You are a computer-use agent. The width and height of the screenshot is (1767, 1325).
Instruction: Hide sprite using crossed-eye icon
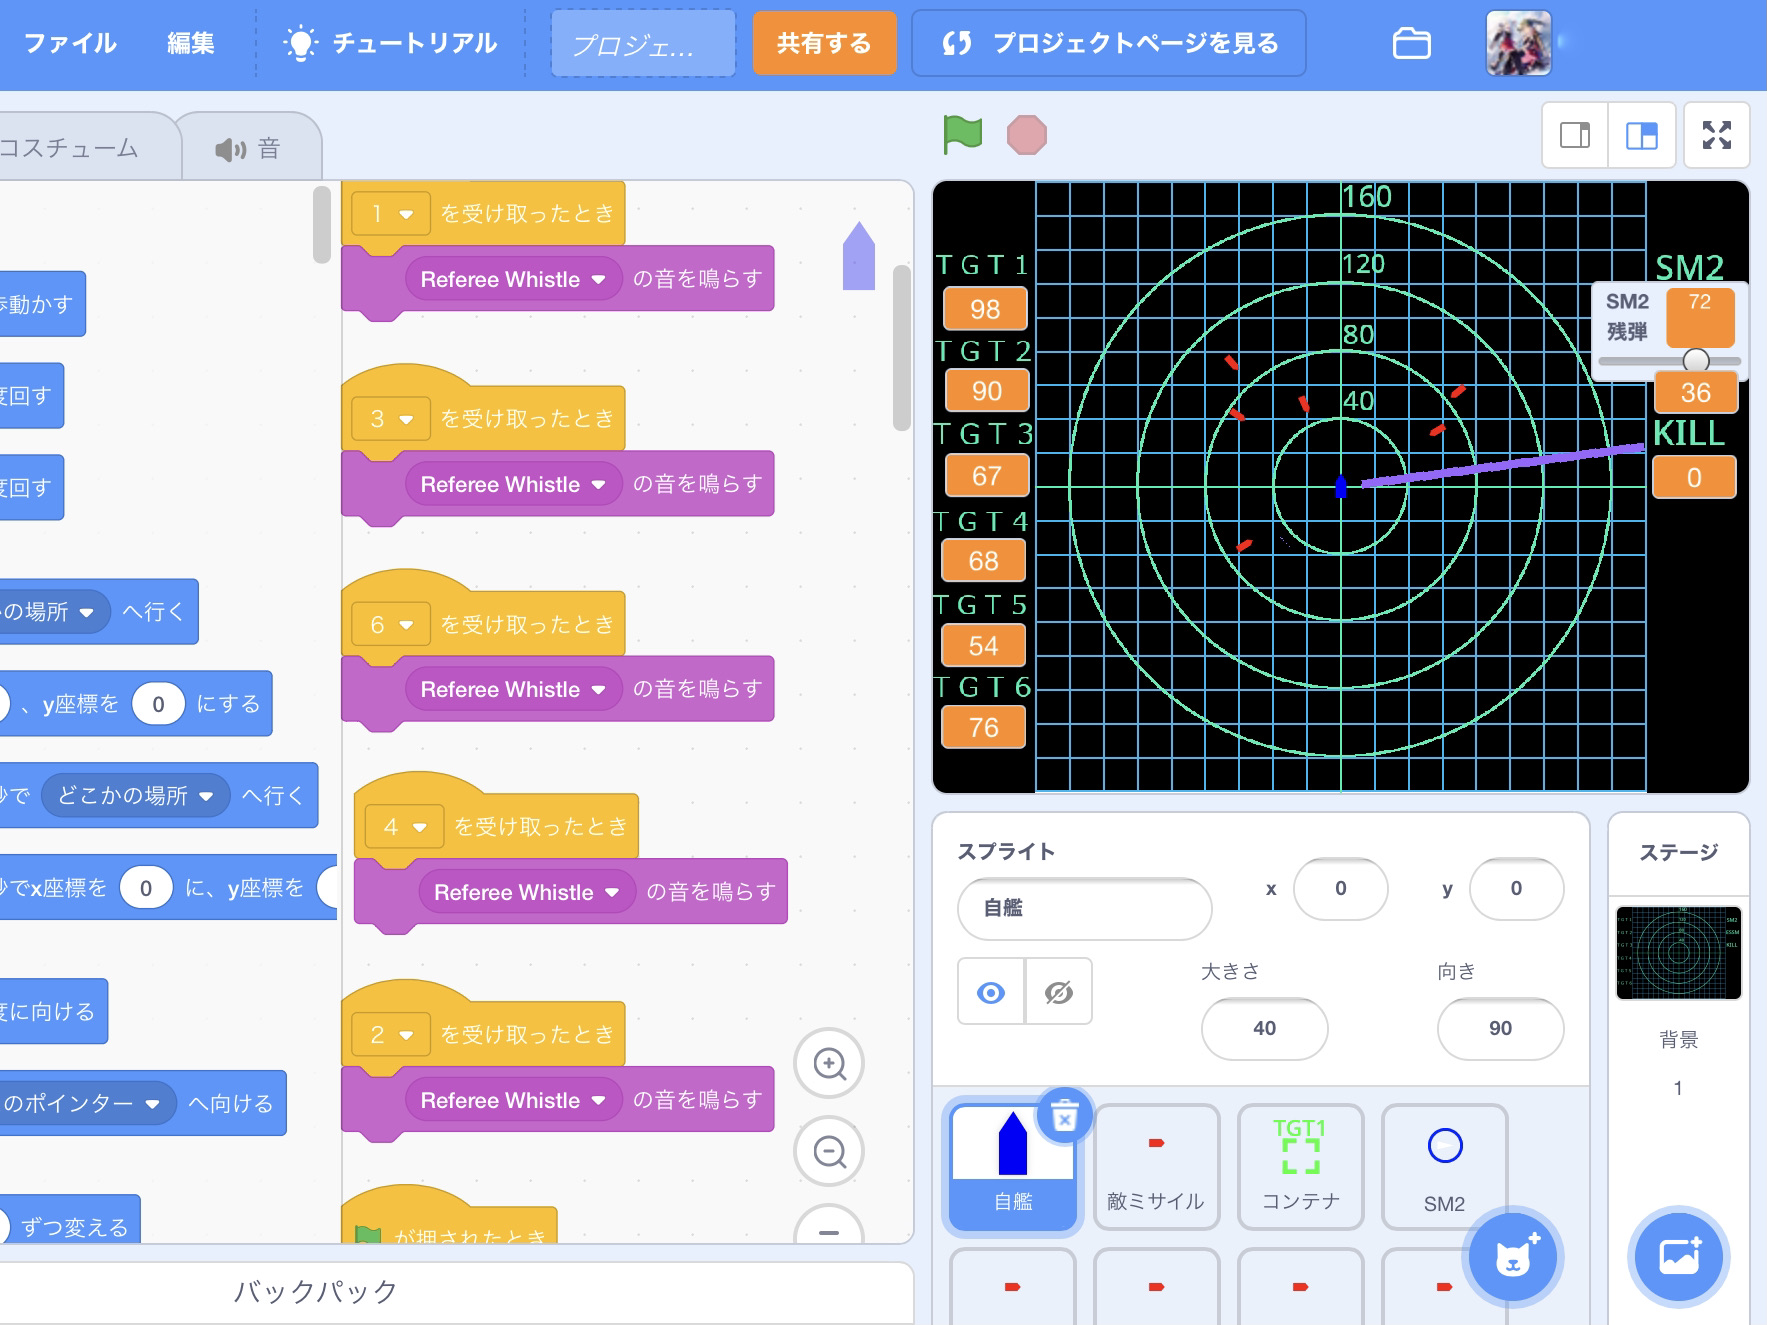click(1058, 992)
